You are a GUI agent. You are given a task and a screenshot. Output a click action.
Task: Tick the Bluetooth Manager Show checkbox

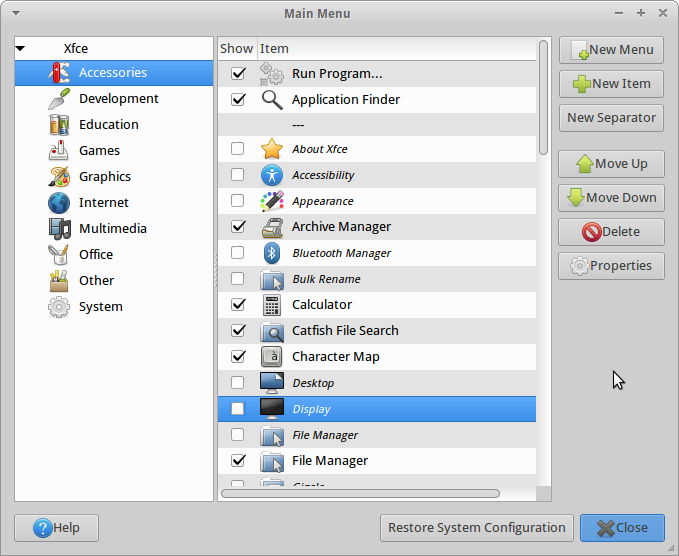coord(237,253)
